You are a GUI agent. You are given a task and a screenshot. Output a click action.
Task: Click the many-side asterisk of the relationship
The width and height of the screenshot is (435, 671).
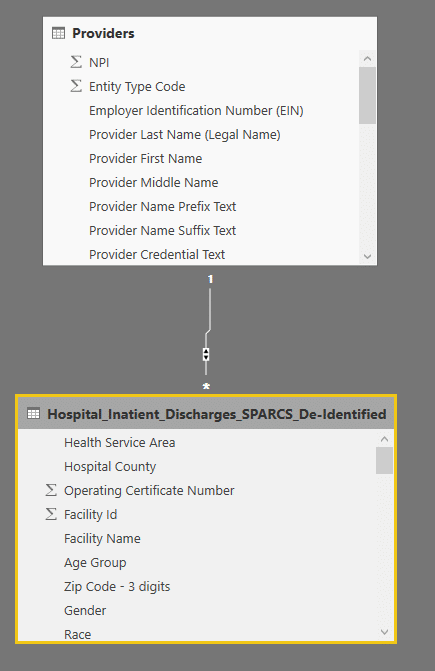coord(206,386)
